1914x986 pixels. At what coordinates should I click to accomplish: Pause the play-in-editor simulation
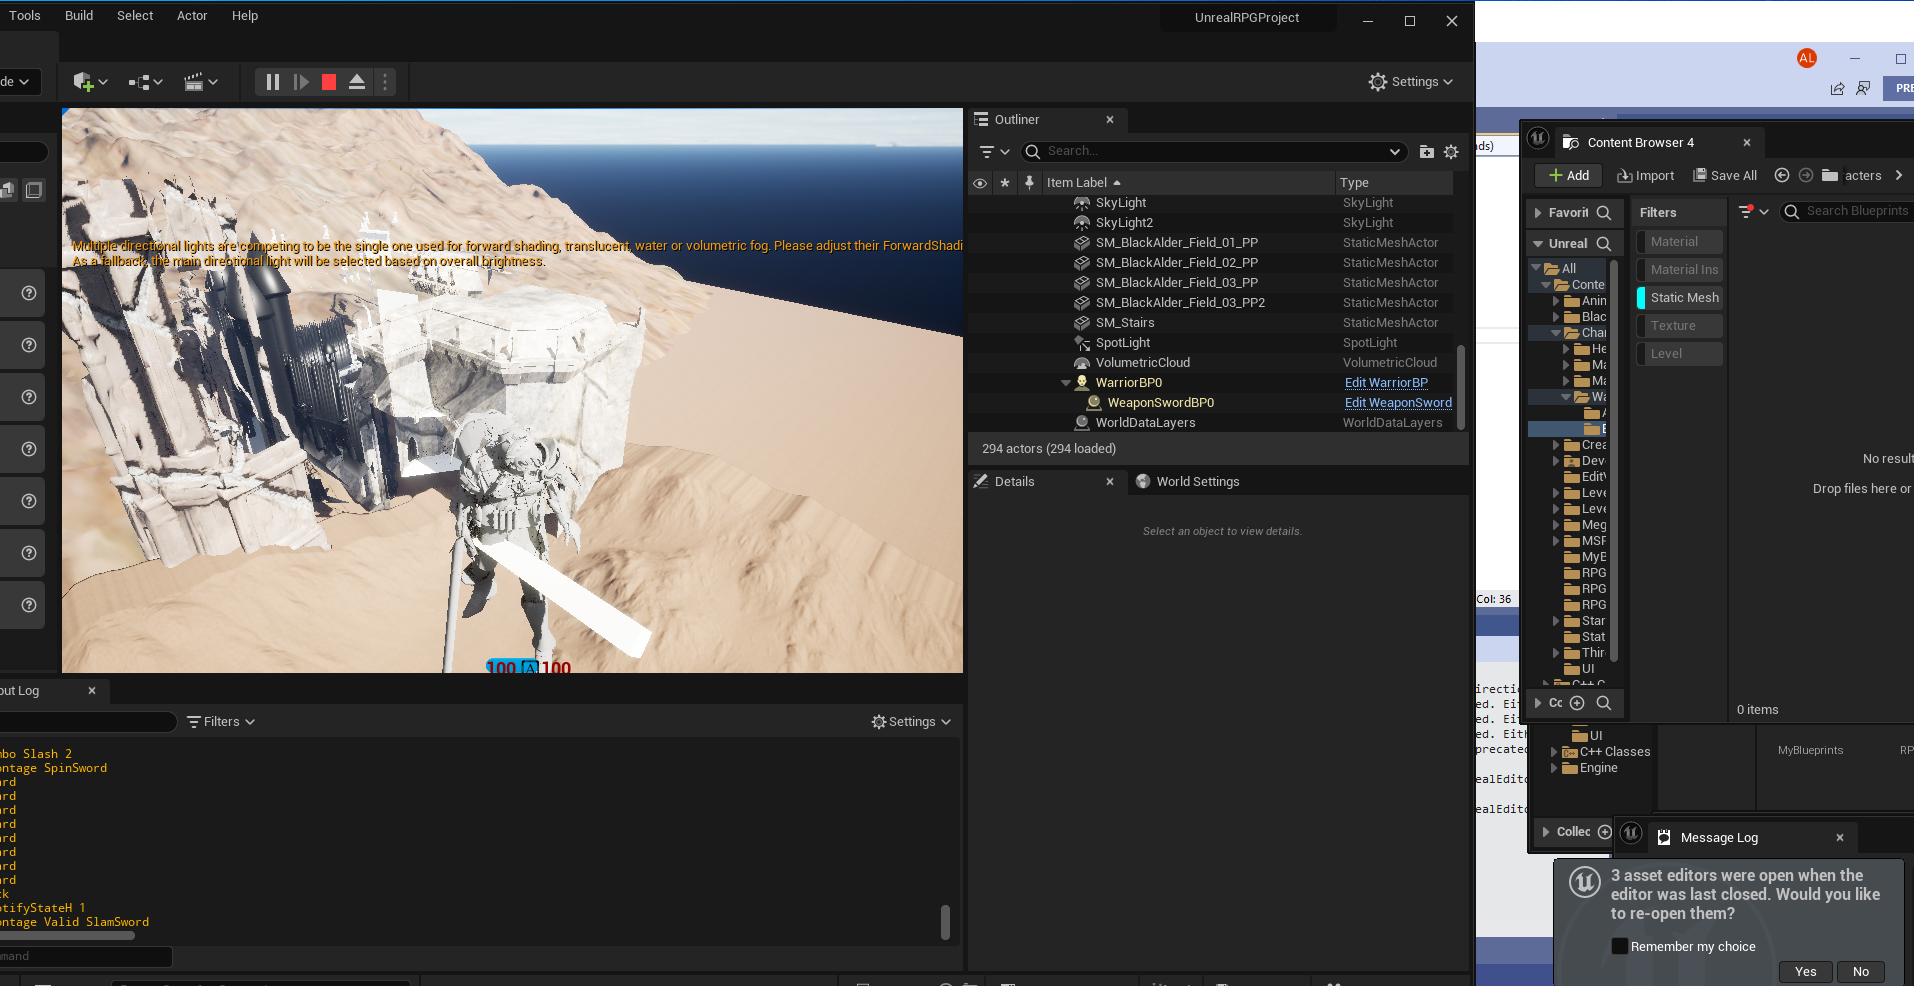coord(272,82)
